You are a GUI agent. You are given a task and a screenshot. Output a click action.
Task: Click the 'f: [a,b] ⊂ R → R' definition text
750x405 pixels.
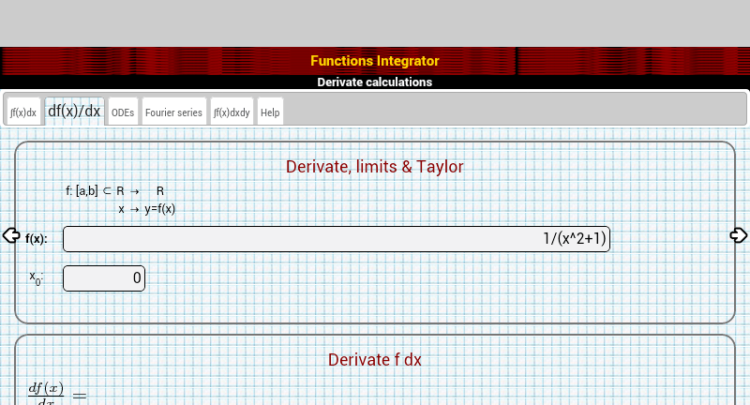pyautogui.click(x=115, y=191)
